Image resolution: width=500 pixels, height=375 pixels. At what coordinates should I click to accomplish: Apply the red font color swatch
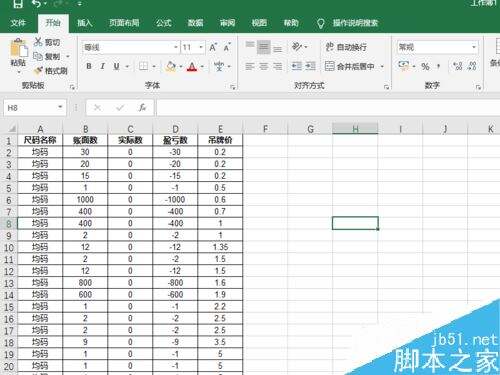pos(192,67)
